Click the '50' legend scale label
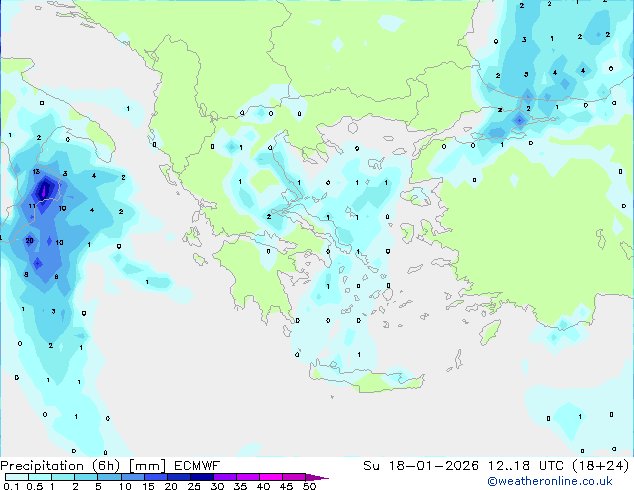The height and width of the screenshot is (490, 634). coord(310,486)
